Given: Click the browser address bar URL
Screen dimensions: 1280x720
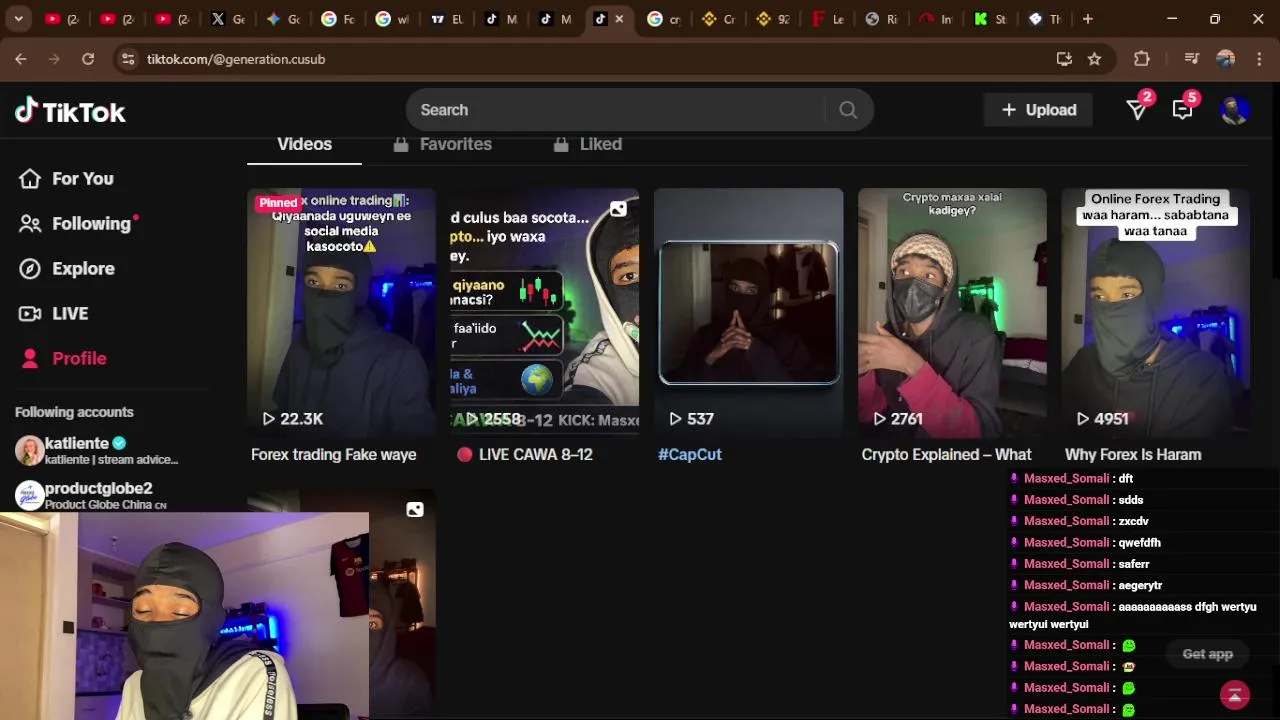Looking at the screenshot, I should (236, 59).
